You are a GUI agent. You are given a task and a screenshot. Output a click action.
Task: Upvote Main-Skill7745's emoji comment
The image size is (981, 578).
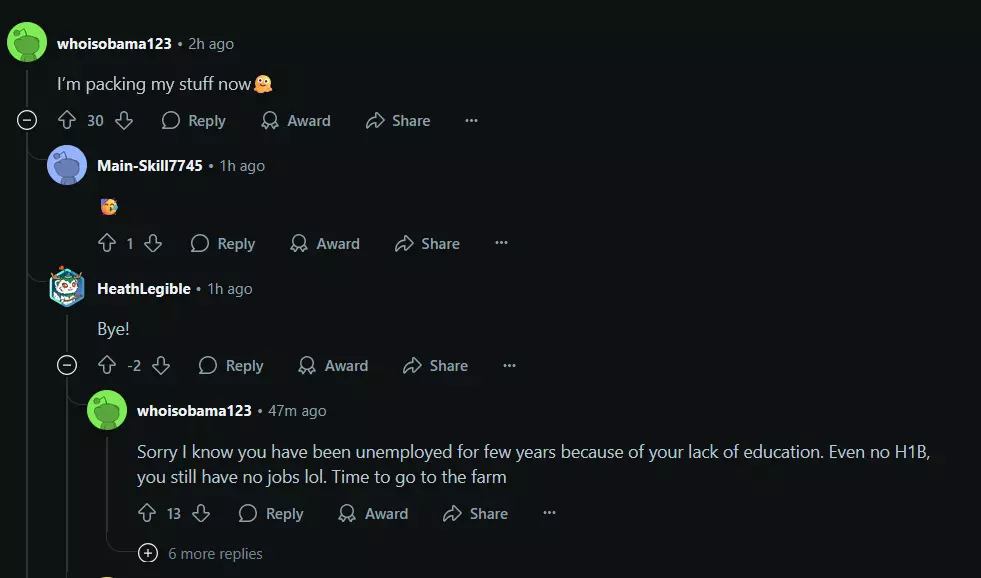pos(107,244)
